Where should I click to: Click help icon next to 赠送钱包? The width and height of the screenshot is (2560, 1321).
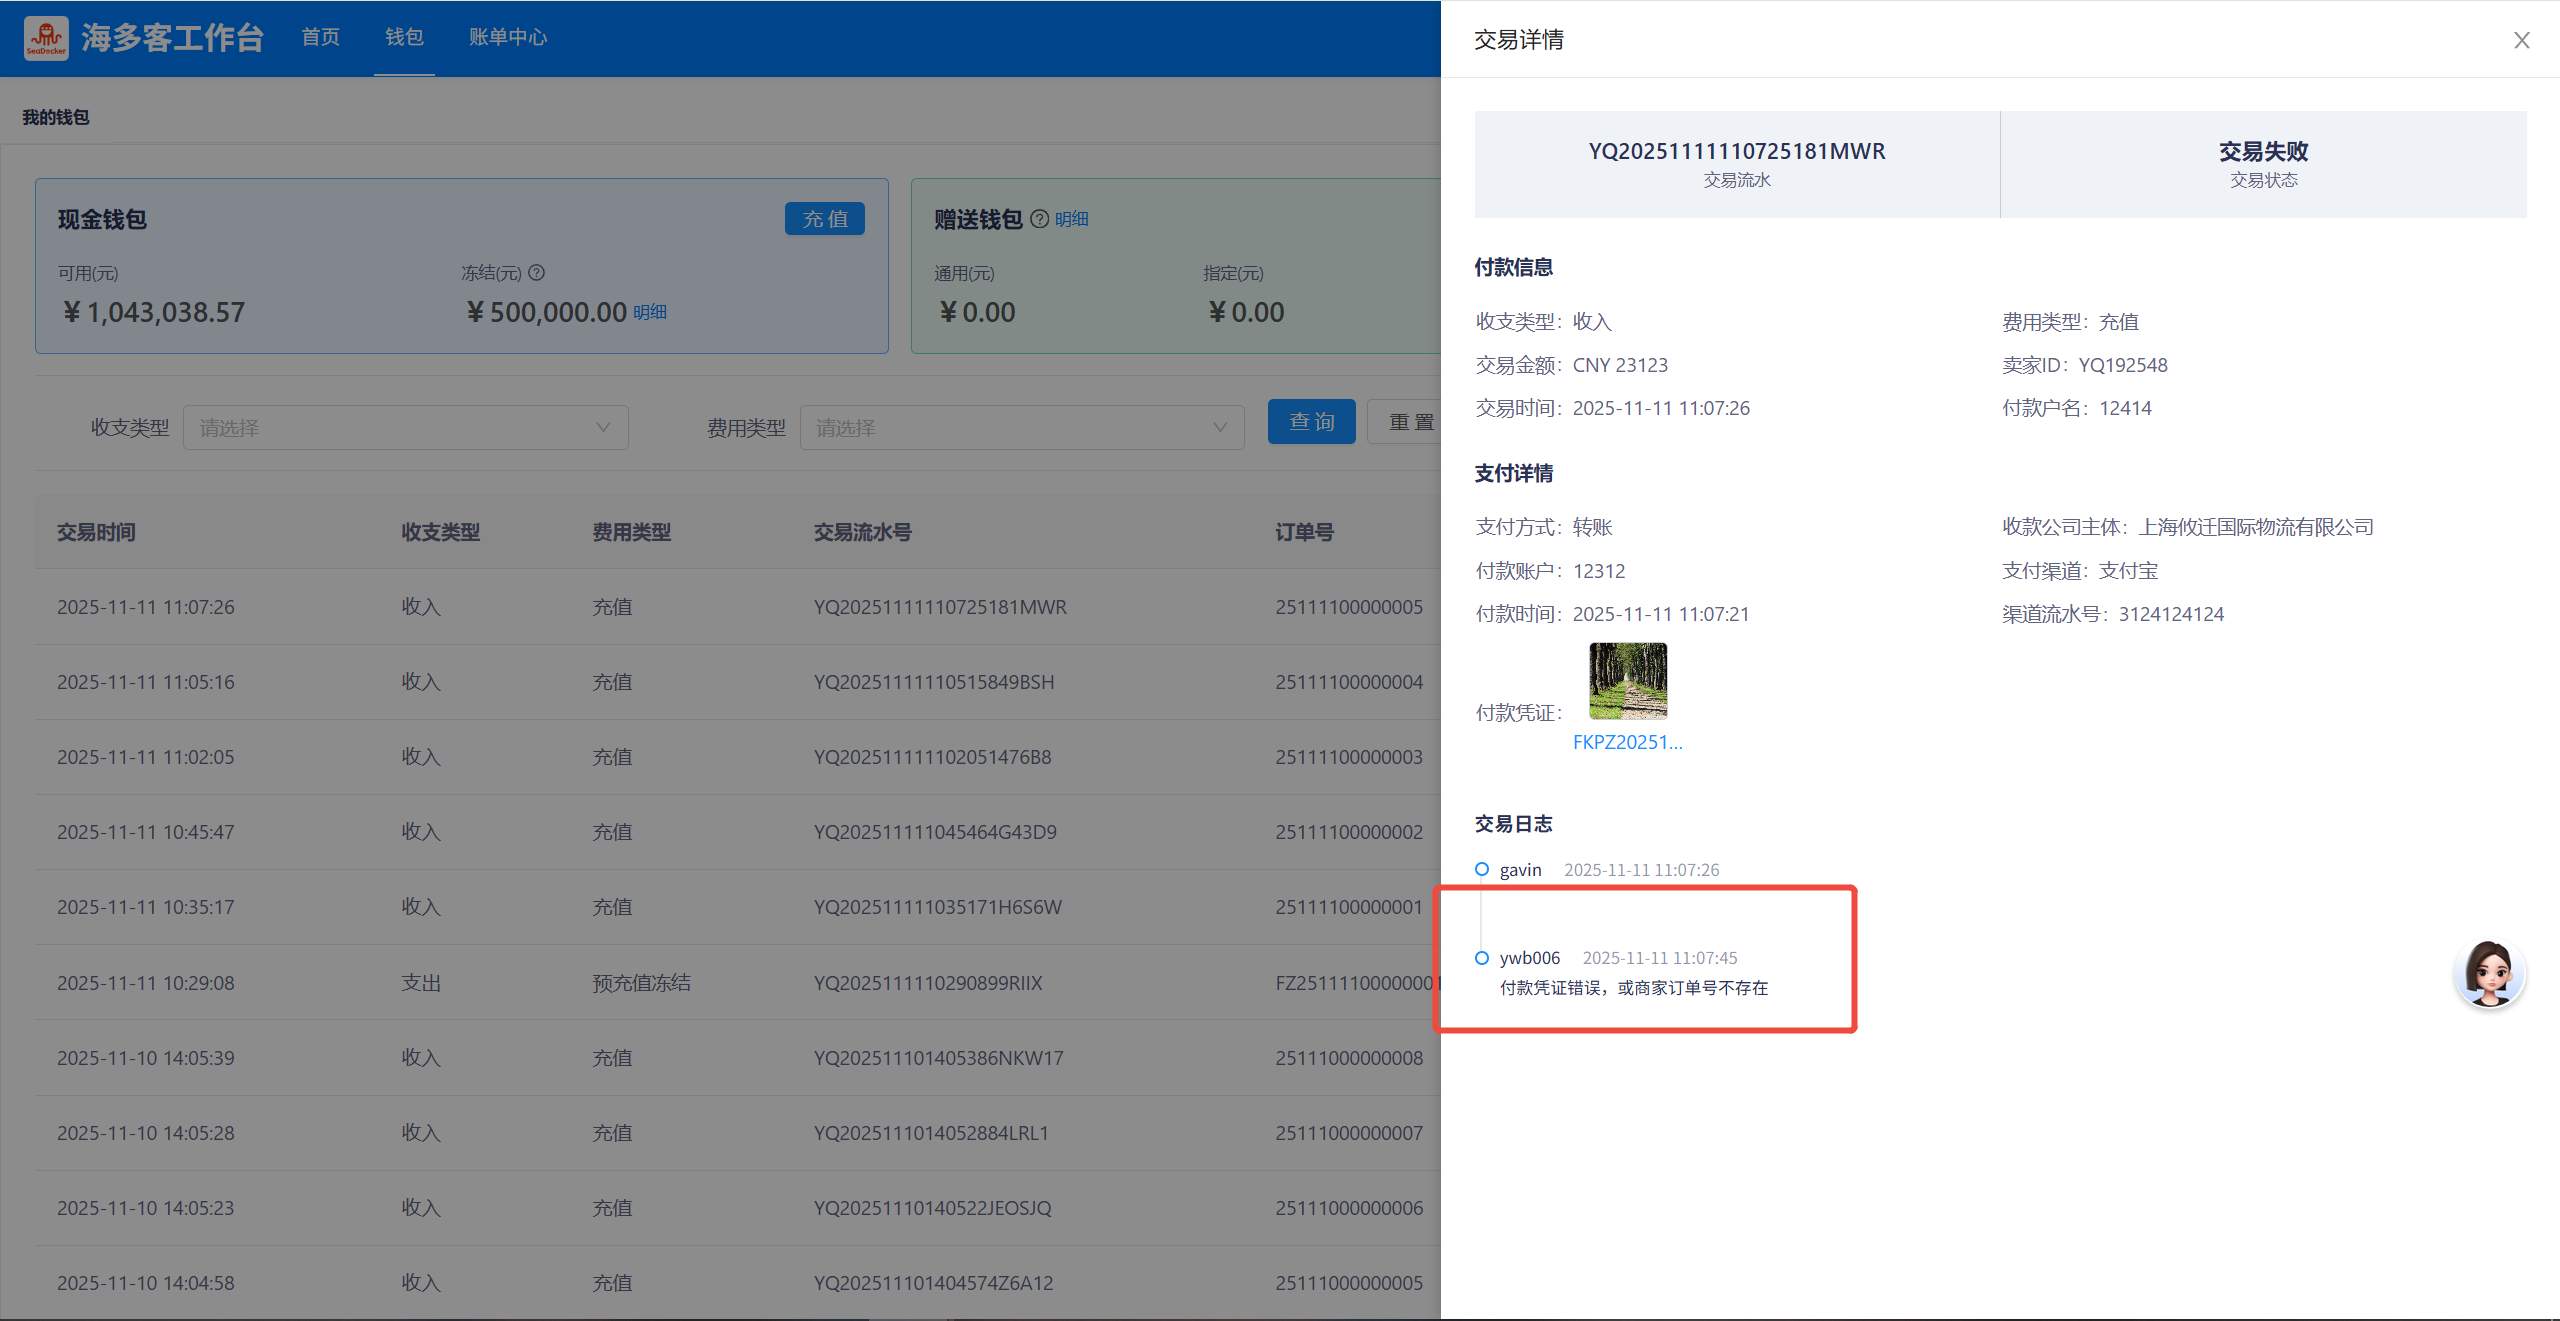[1039, 219]
